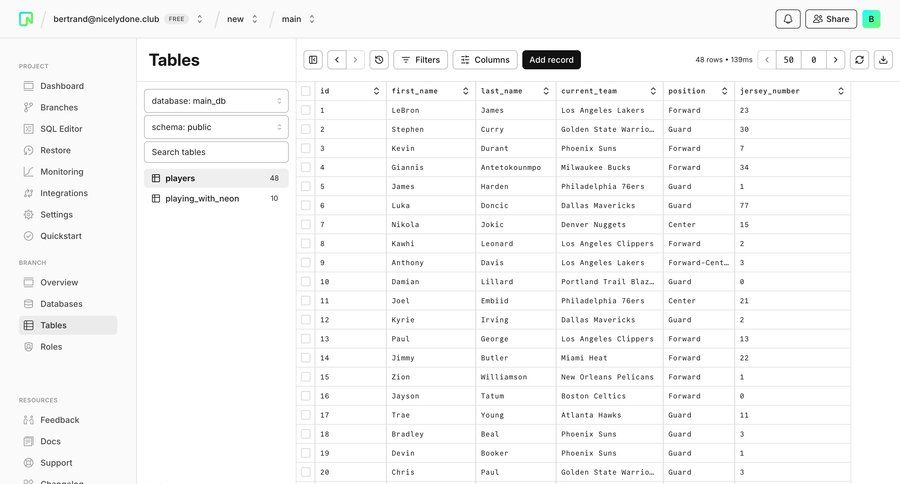900x484 pixels.
Task: Collapse the tables side panel icon
Action: (x=313, y=60)
